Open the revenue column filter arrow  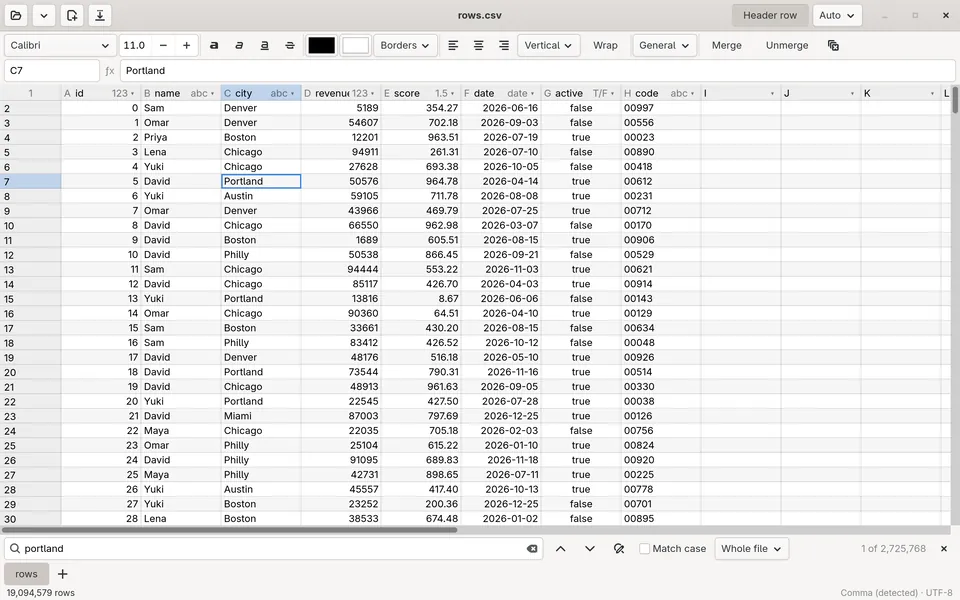[x=372, y=94]
